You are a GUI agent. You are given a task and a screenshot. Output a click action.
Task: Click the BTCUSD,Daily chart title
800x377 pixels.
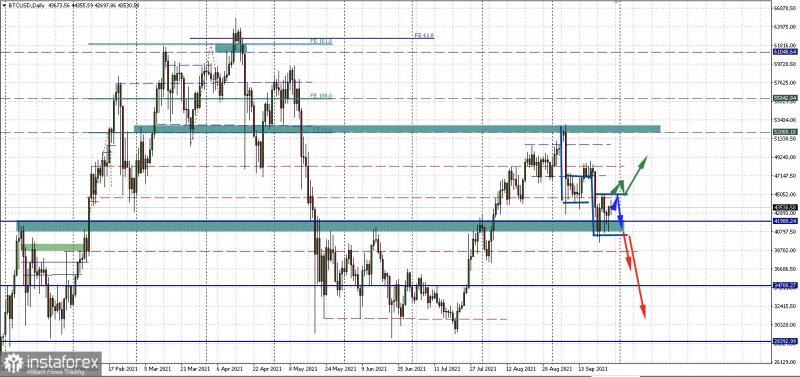coord(27,4)
